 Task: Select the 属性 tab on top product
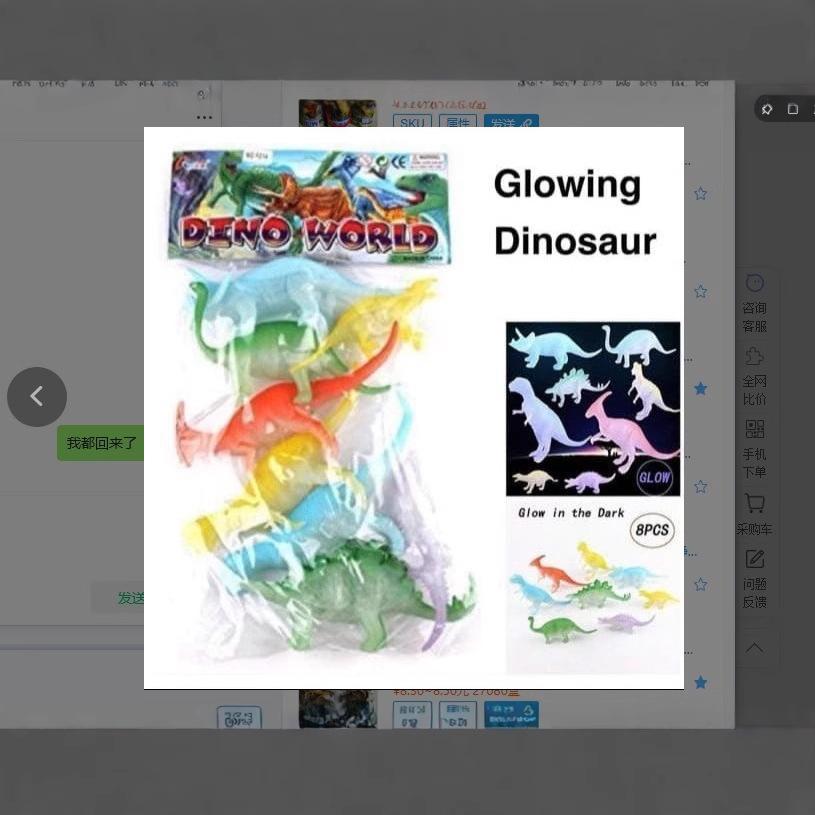point(457,123)
